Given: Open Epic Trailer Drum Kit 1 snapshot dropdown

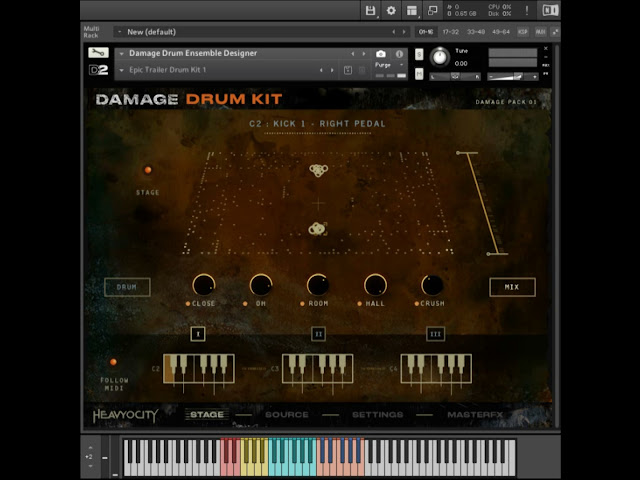Looking at the screenshot, I should pyautogui.click(x=121, y=70).
